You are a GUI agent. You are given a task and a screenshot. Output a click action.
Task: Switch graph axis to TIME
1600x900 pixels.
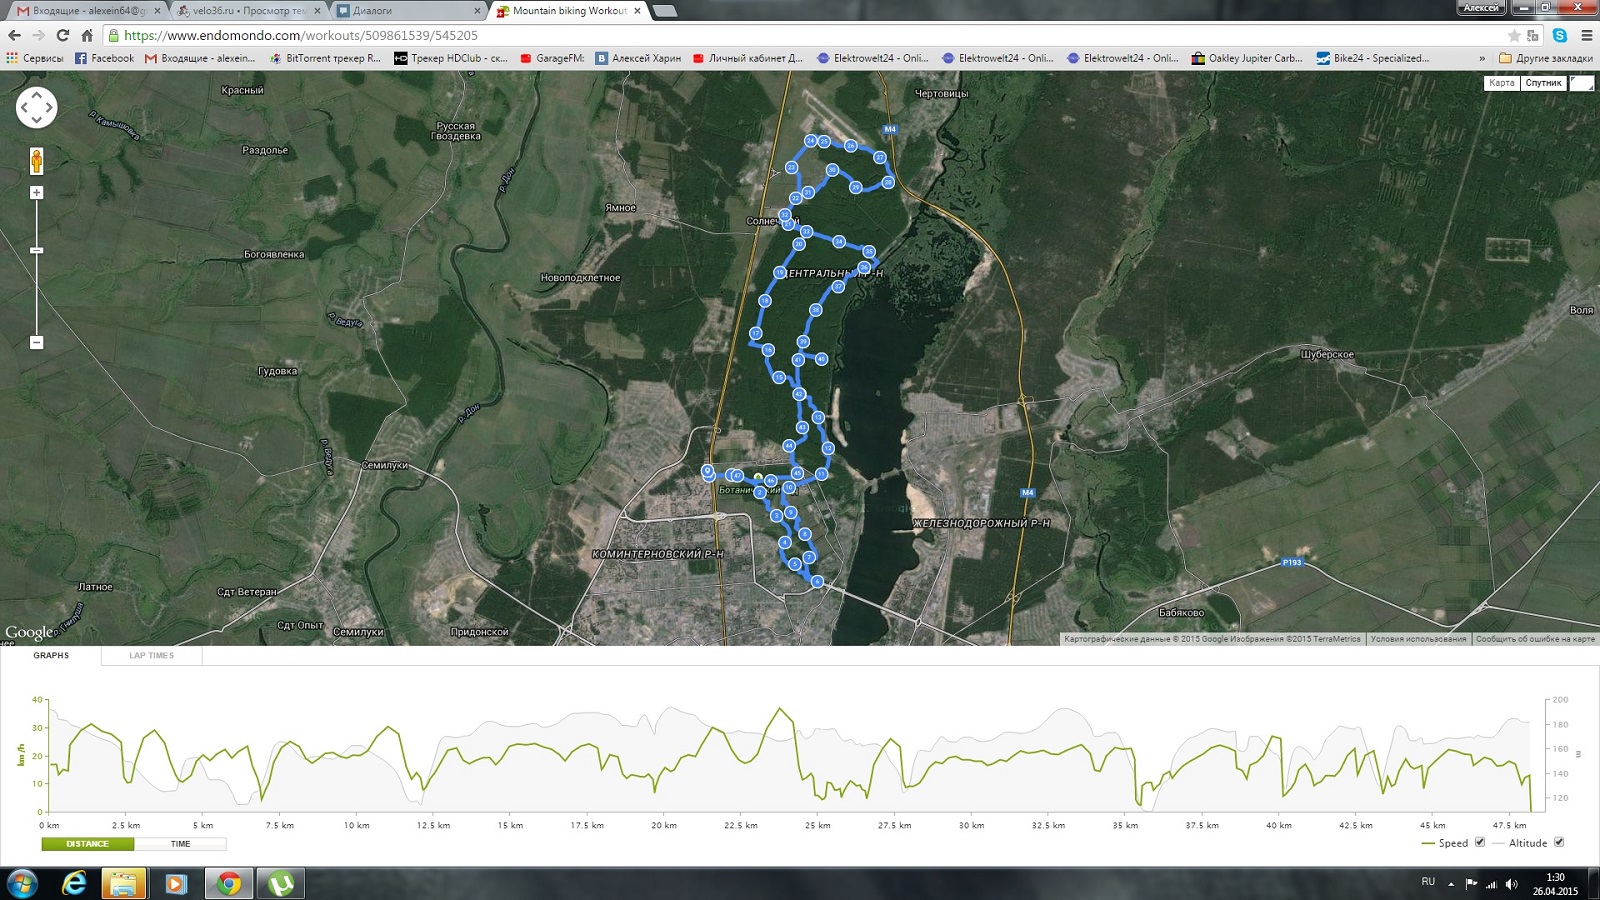[x=180, y=844]
